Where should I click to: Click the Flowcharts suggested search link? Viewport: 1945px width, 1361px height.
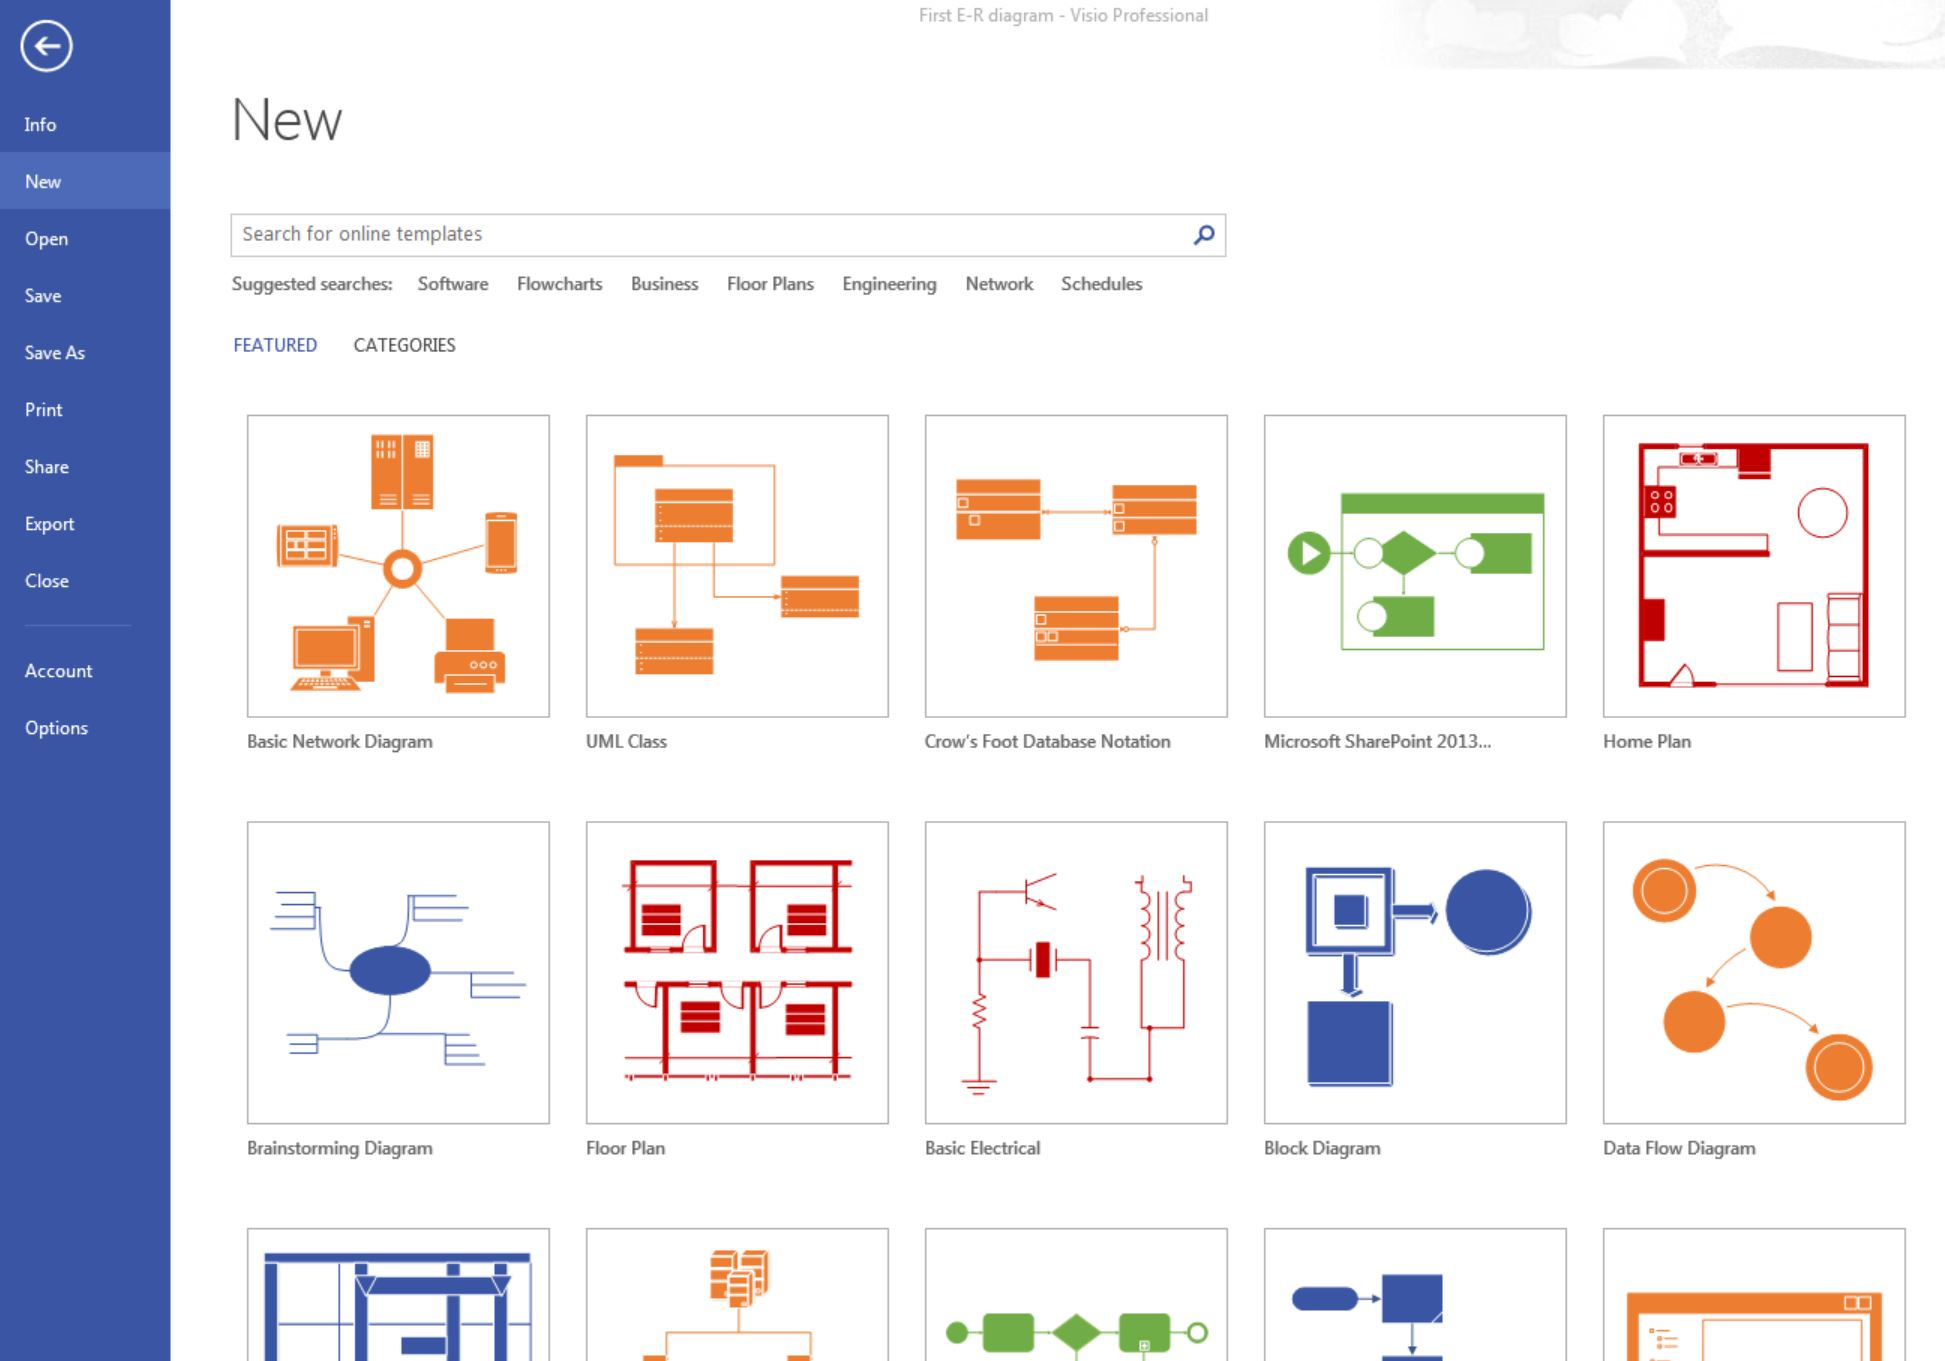(x=560, y=284)
